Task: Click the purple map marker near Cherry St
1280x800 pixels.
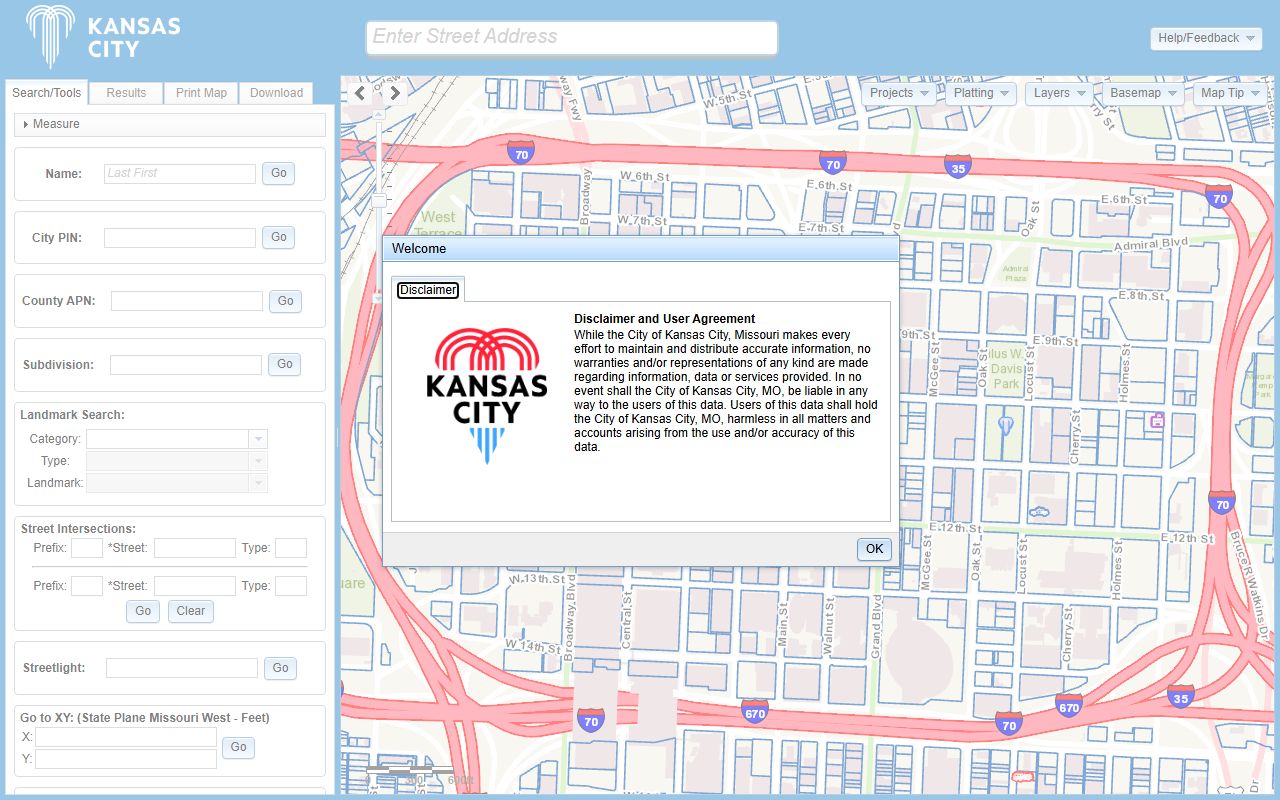Action: pyautogui.click(x=1157, y=420)
